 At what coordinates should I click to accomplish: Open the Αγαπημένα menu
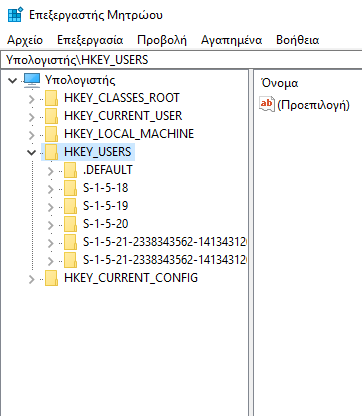[x=231, y=40]
